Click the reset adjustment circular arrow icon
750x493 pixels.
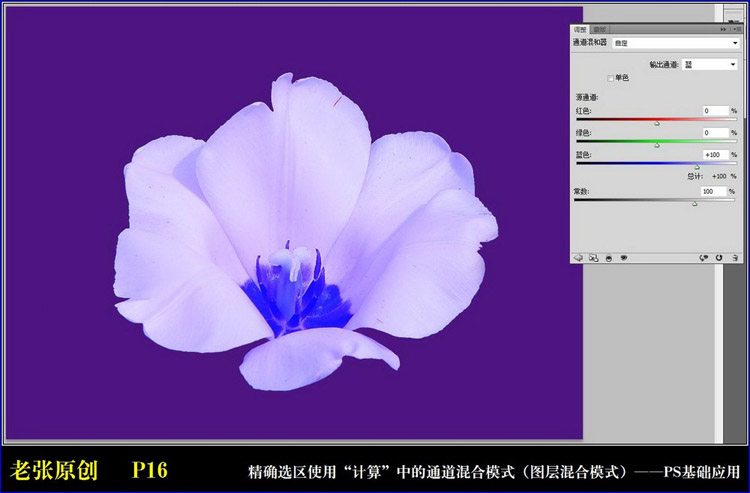719,257
